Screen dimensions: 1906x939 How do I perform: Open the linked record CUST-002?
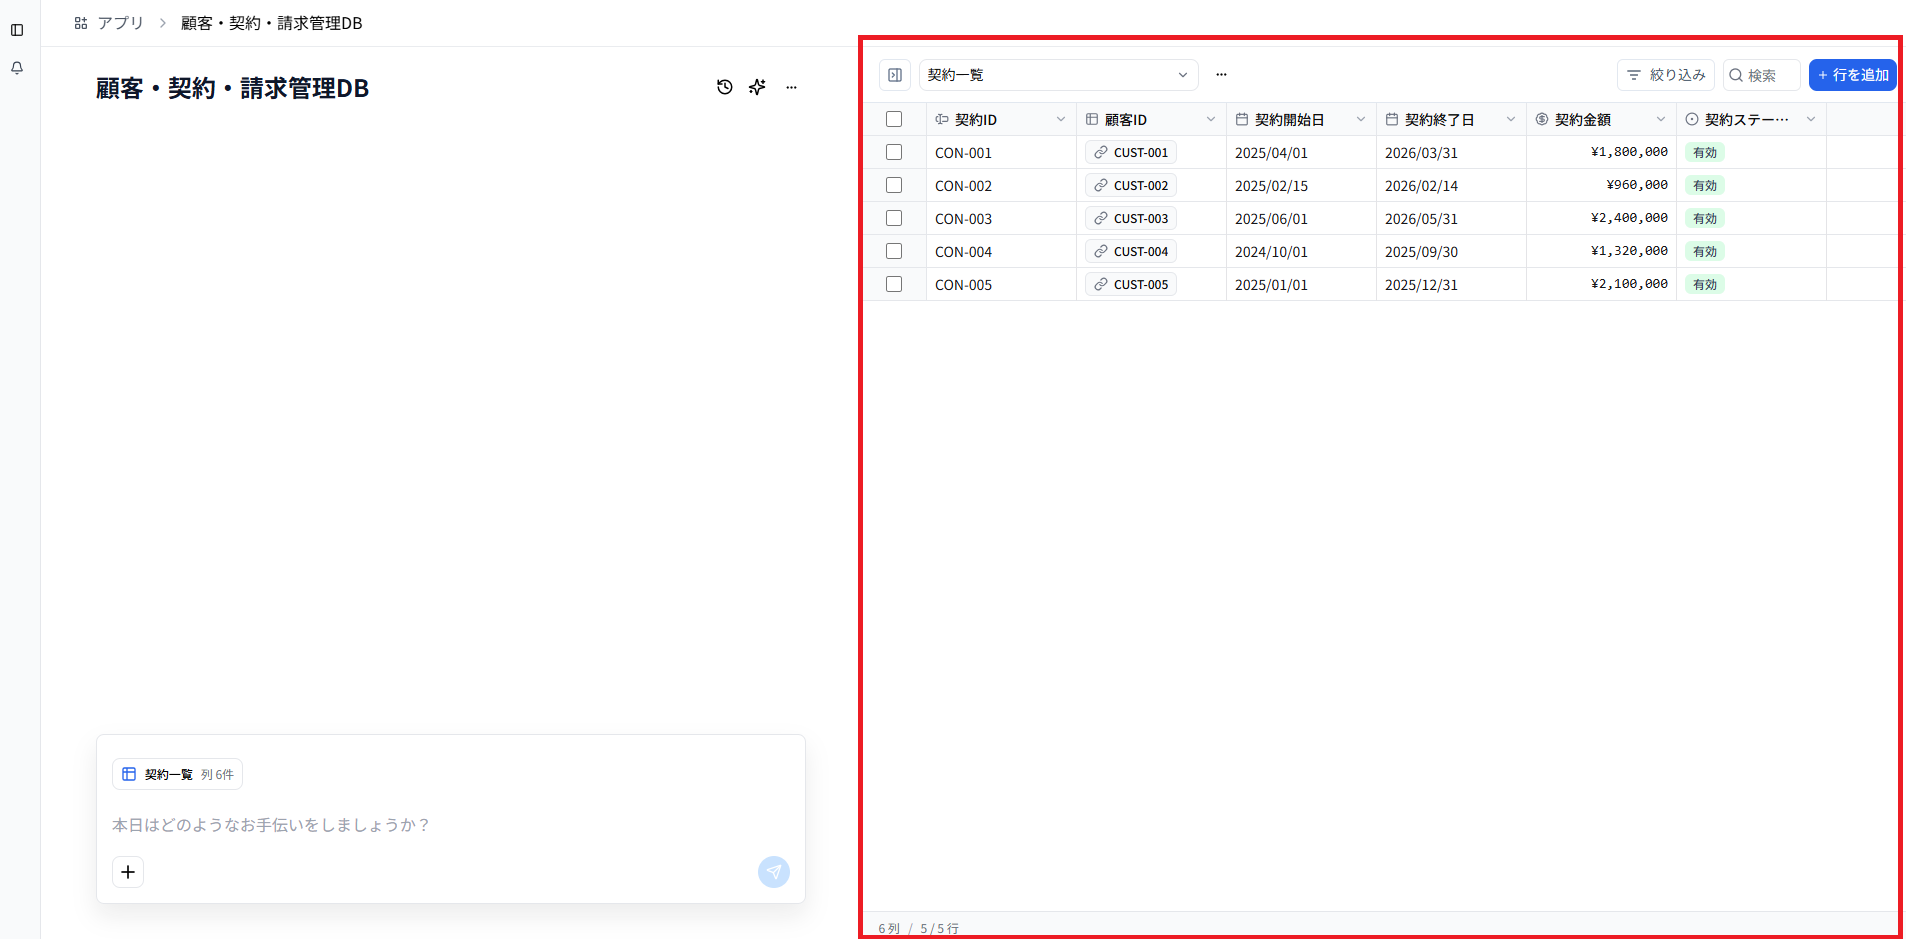tap(1131, 186)
